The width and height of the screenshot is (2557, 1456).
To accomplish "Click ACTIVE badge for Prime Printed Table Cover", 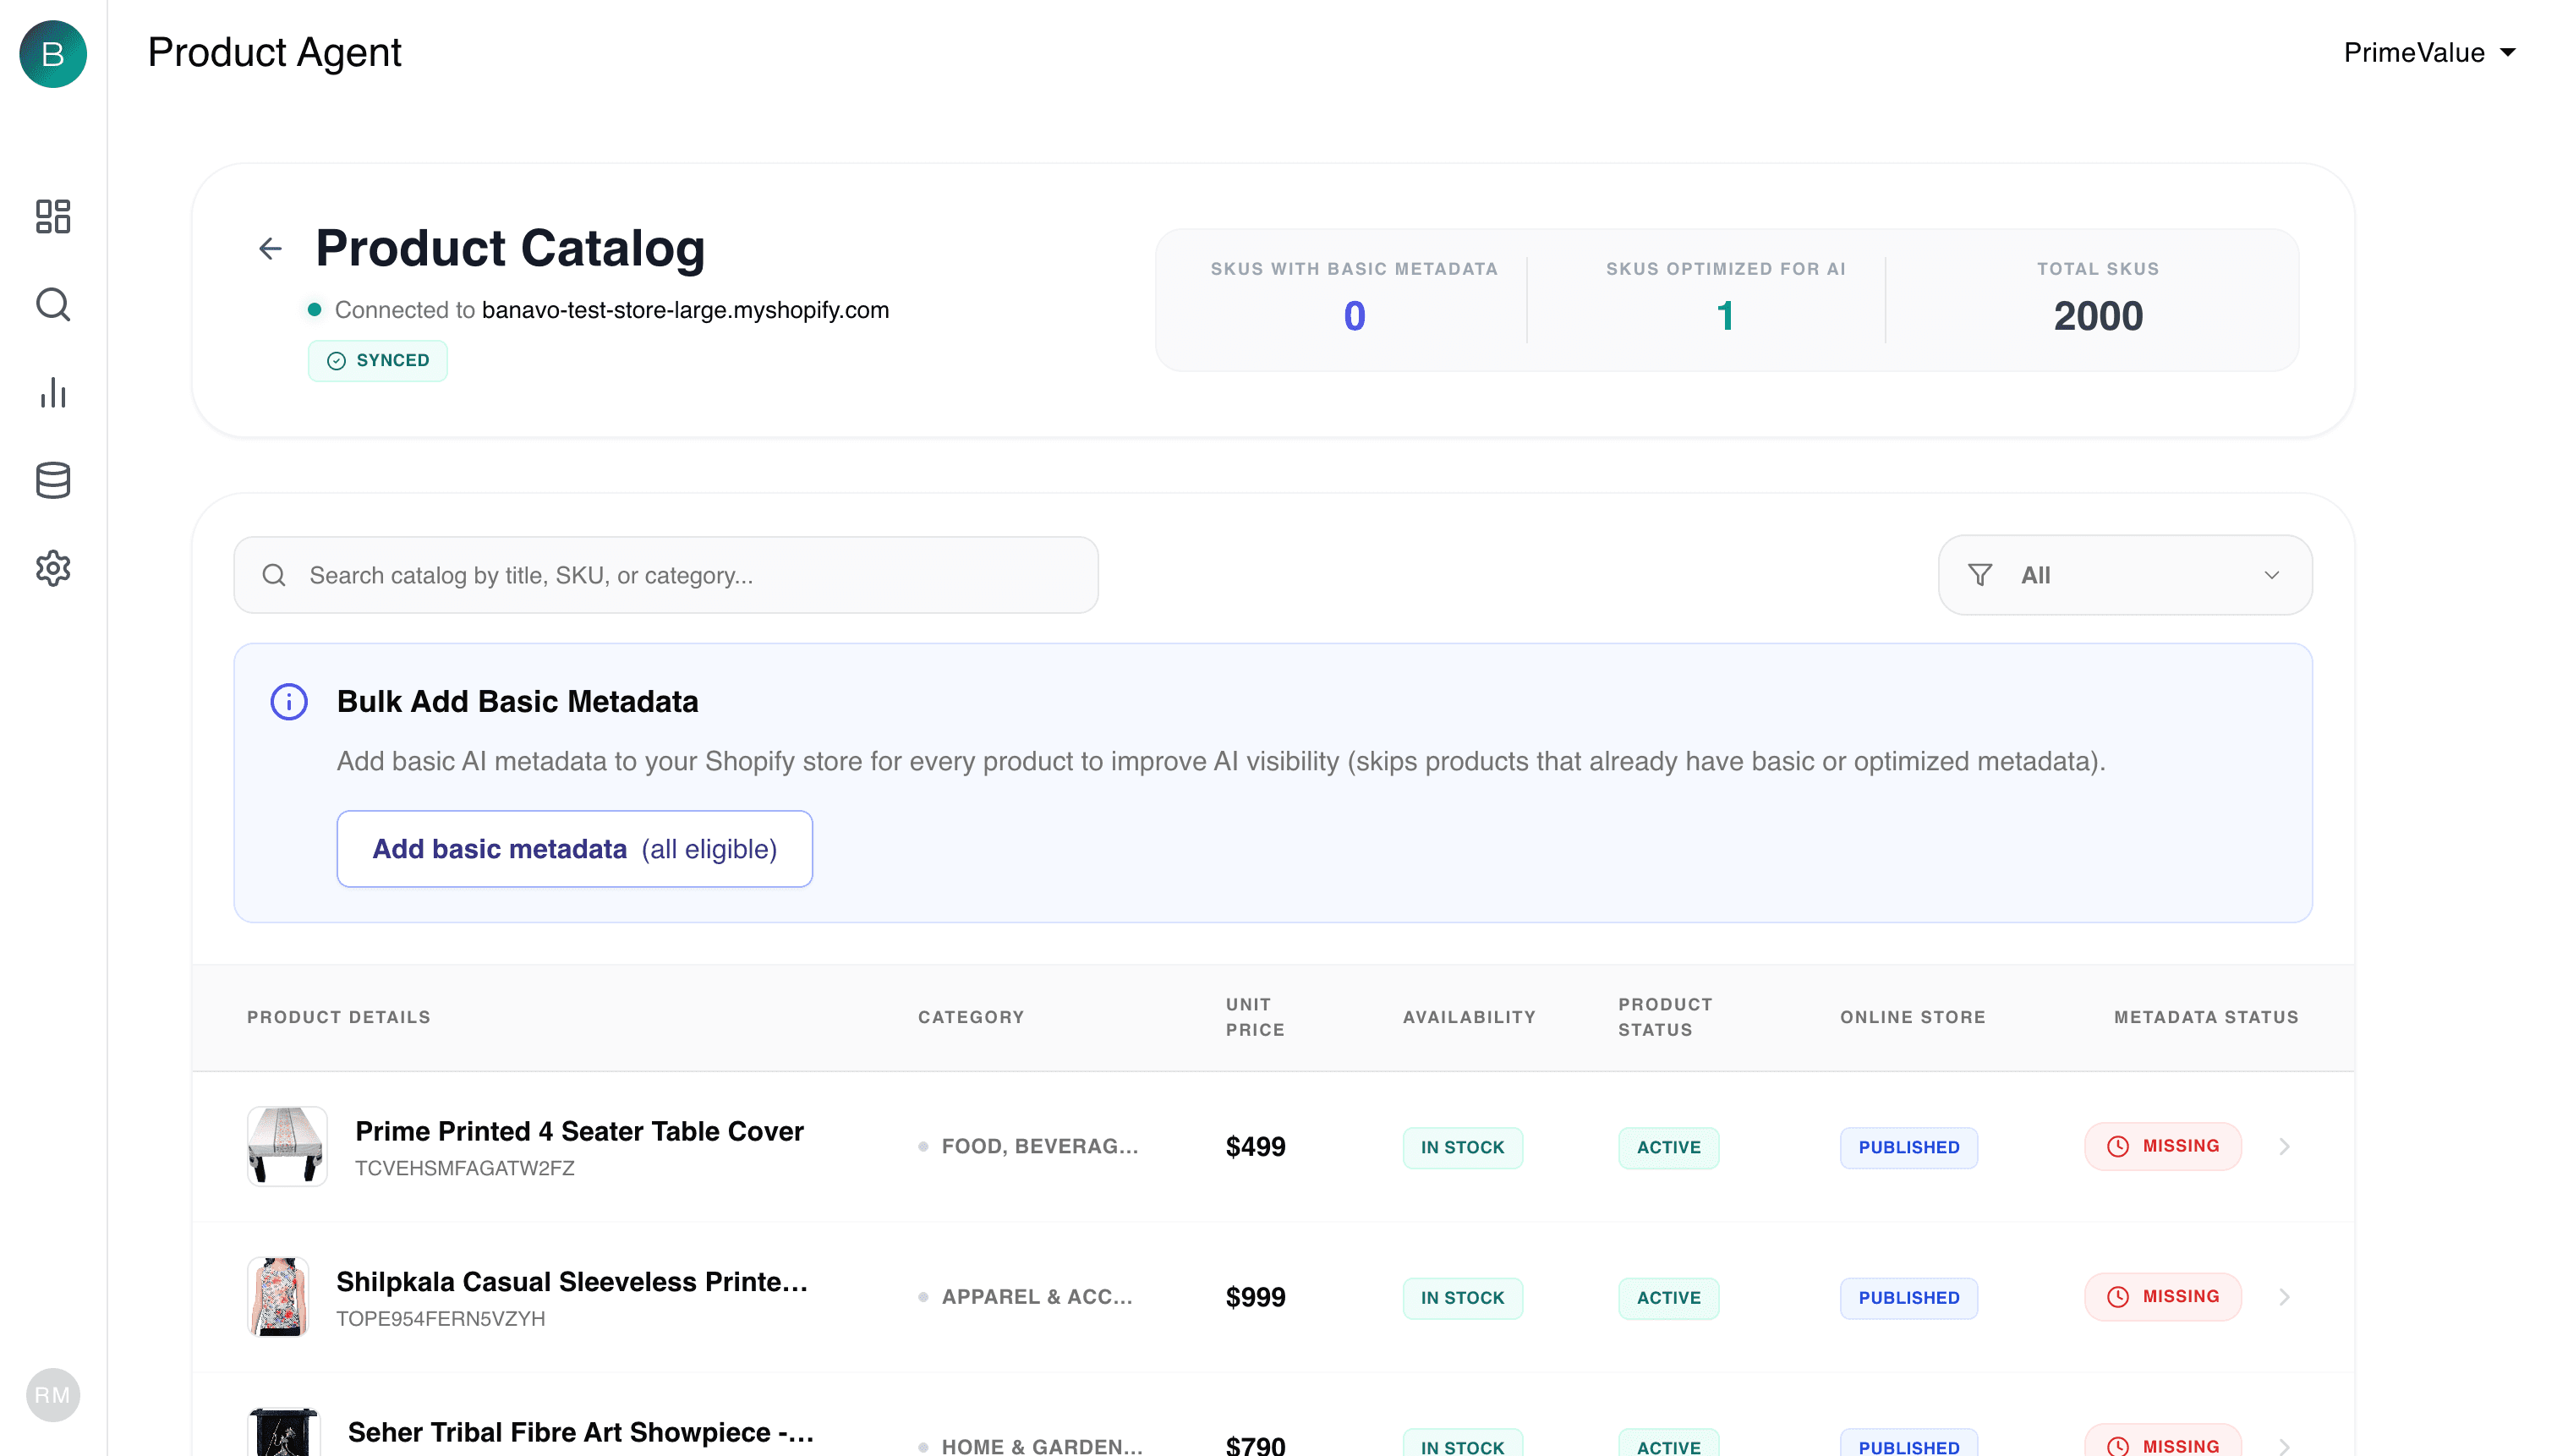I will (1668, 1148).
